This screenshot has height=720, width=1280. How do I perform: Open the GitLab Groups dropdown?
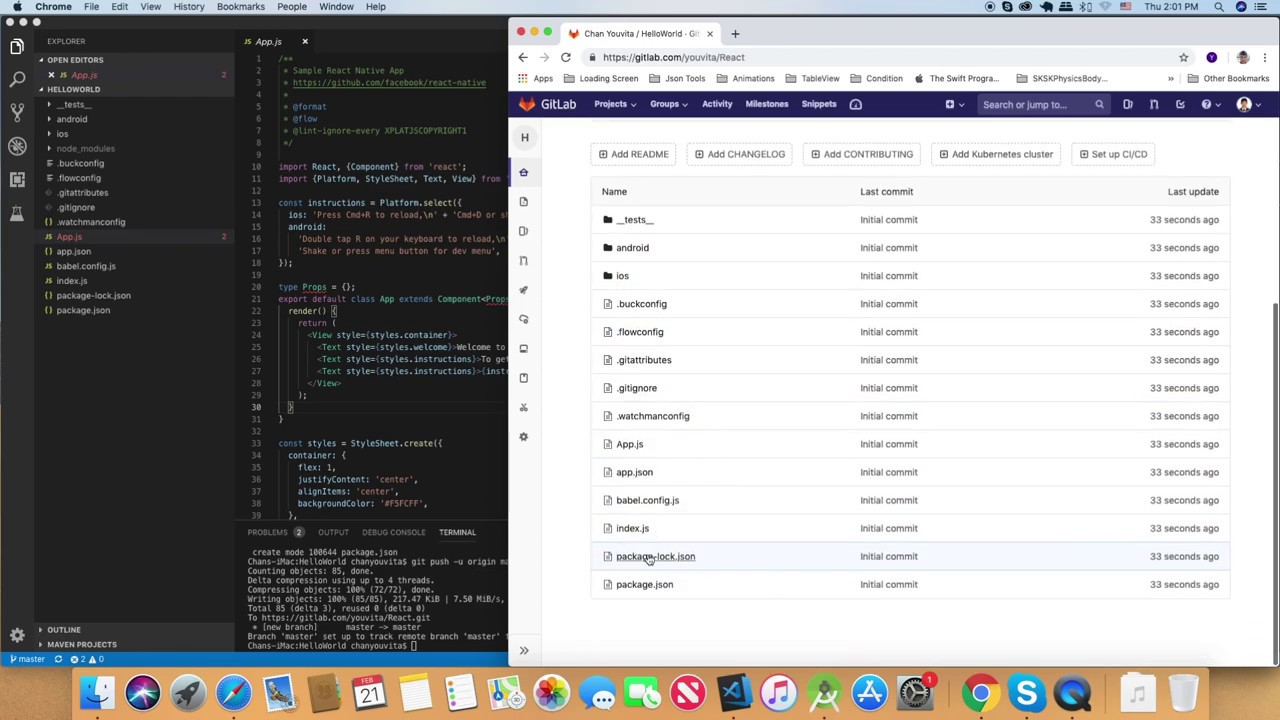[x=668, y=104]
